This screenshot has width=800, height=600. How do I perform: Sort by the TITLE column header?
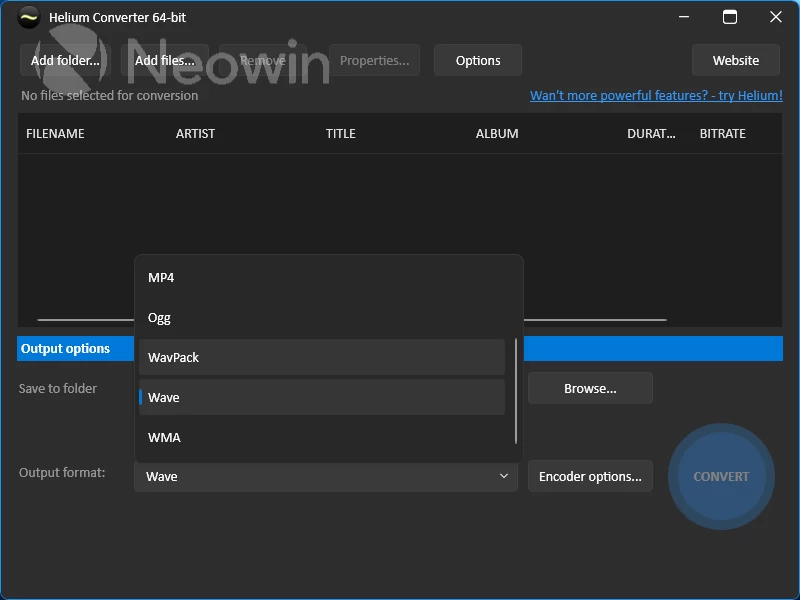point(341,134)
